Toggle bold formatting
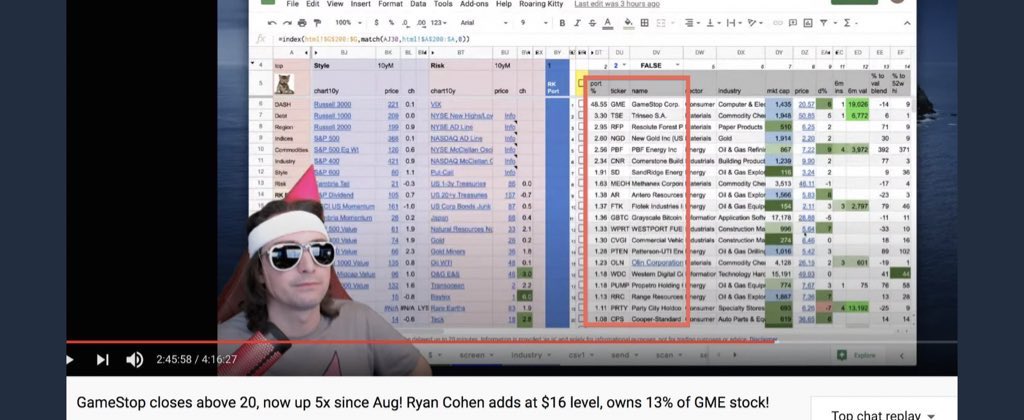Viewport: 1024px width, 420px height. pyautogui.click(x=562, y=23)
